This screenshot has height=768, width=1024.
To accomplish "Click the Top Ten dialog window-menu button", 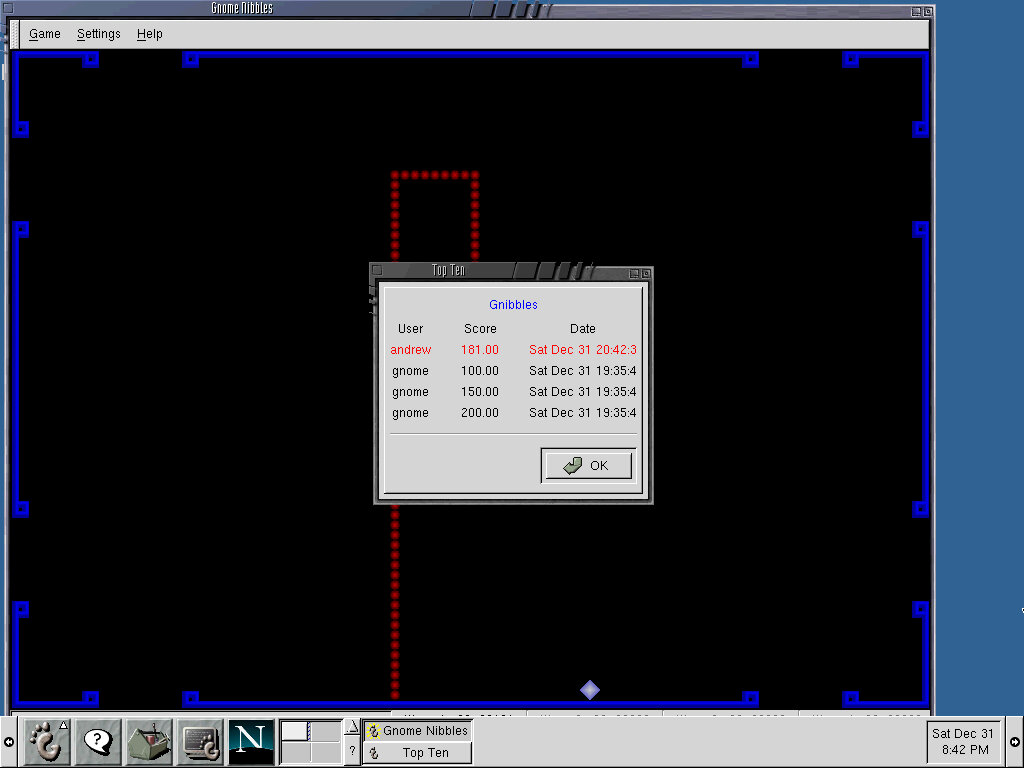I will pyautogui.click(x=377, y=270).
